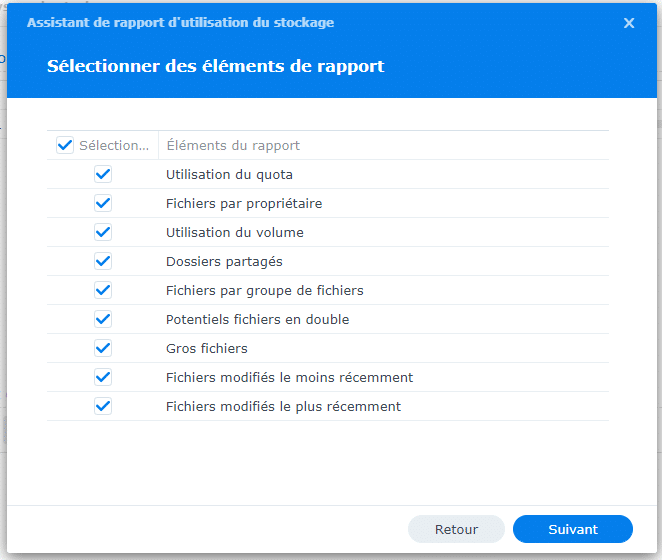The height and width of the screenshot is (560, 662).
Task: Click the Utilisation du volume row text
Action: click(x=234, y=232)
